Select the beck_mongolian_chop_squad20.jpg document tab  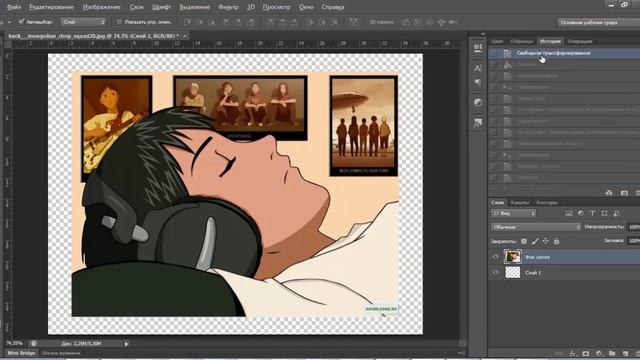tap(93, 36)
